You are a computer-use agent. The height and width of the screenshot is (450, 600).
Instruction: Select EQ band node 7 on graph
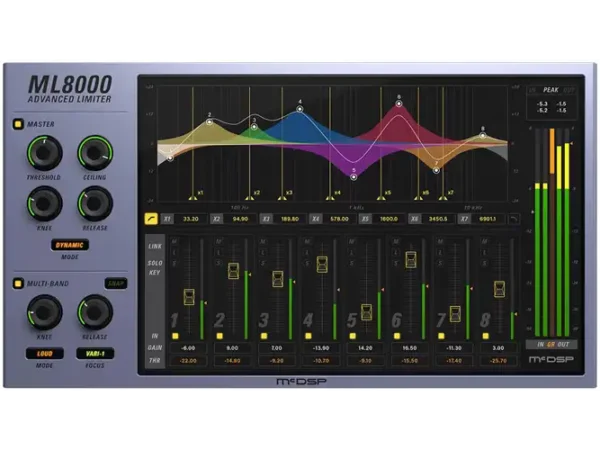(436, 170)
